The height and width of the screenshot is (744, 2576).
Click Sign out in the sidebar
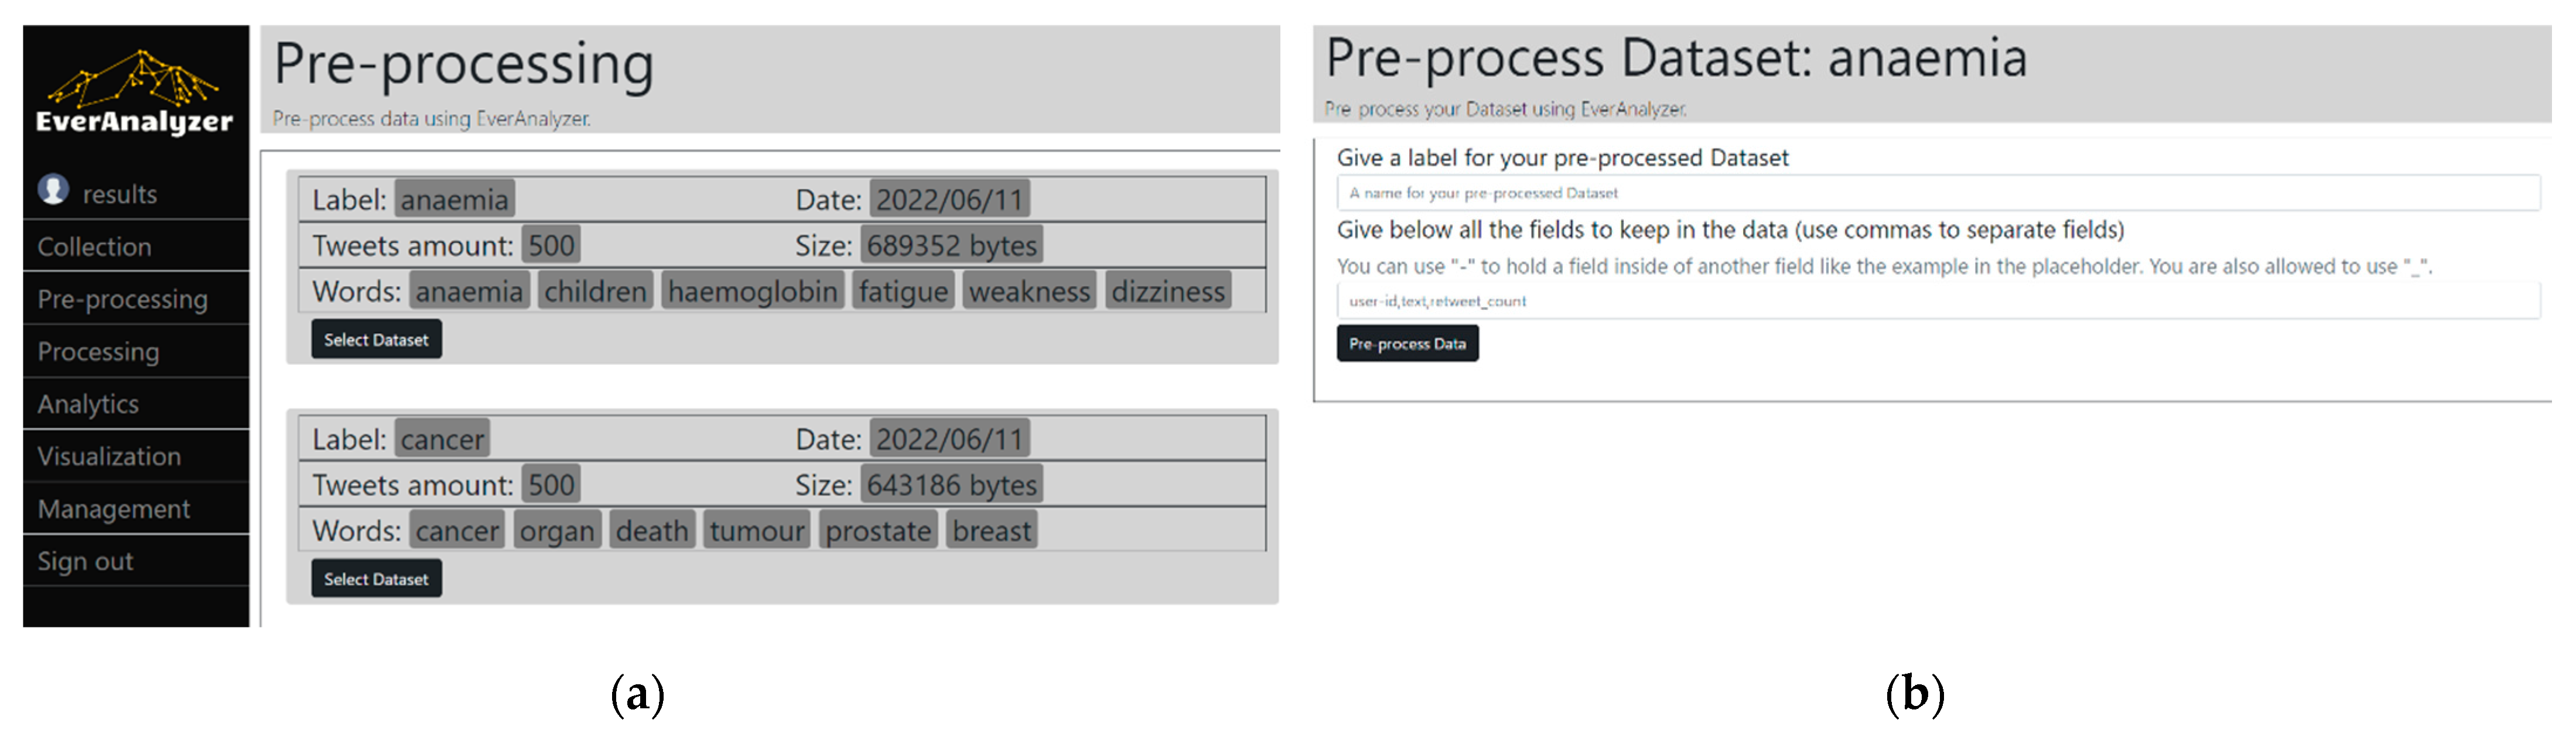click(85, 562)
